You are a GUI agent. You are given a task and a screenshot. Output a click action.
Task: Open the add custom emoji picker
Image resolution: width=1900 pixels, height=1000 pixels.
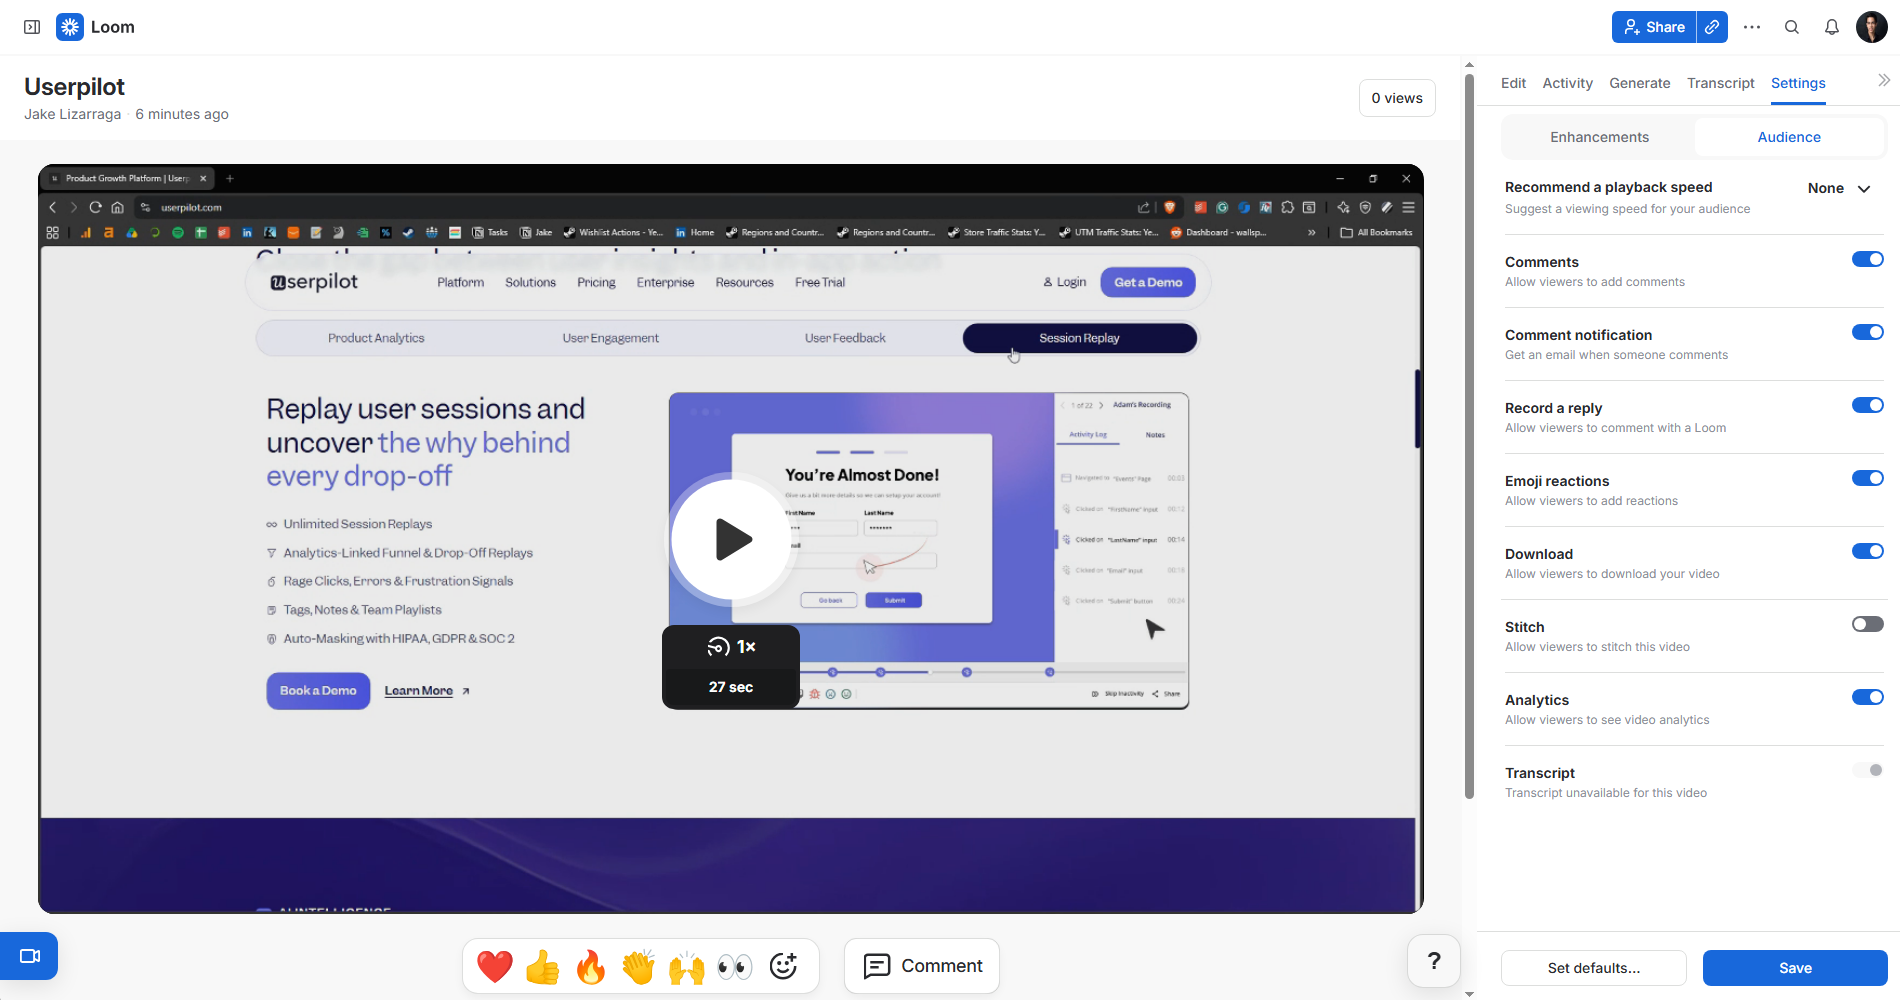(783, 966)
